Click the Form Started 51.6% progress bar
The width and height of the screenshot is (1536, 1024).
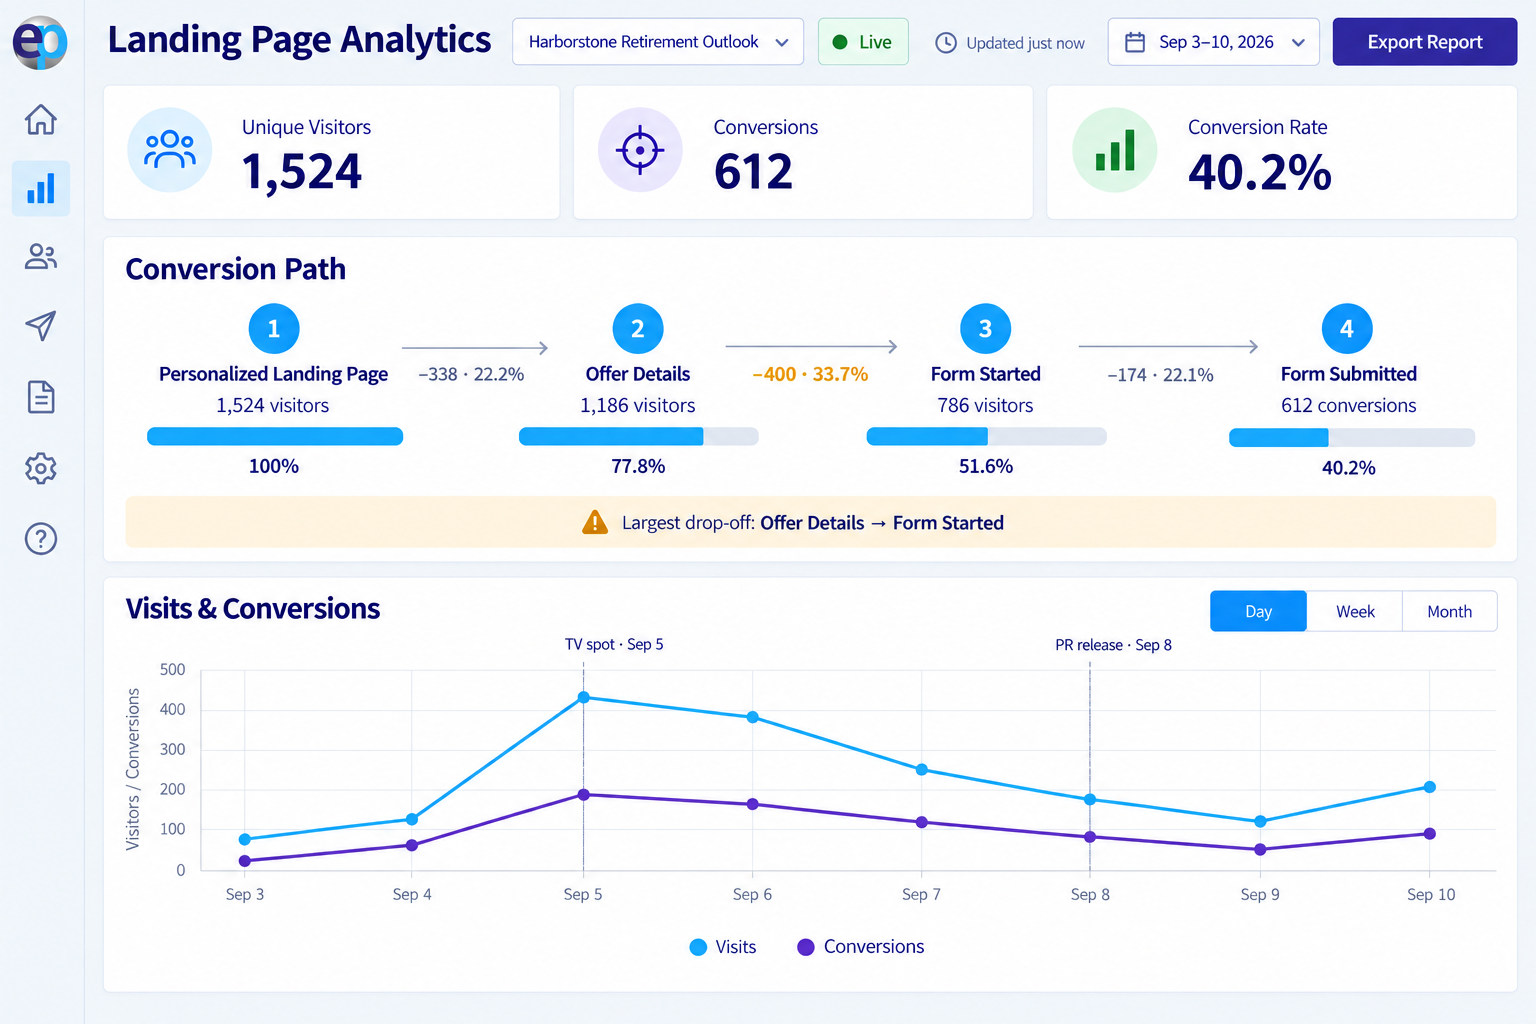tap(987, 436)
